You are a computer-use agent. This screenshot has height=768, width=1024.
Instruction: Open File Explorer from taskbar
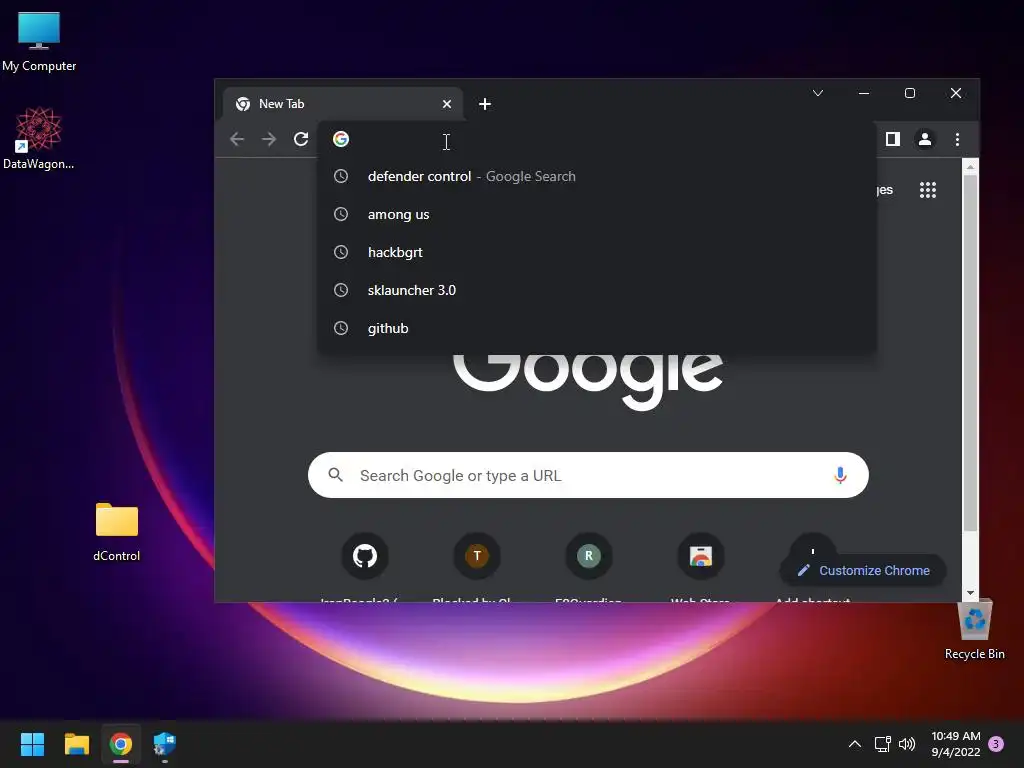(76, 744)
